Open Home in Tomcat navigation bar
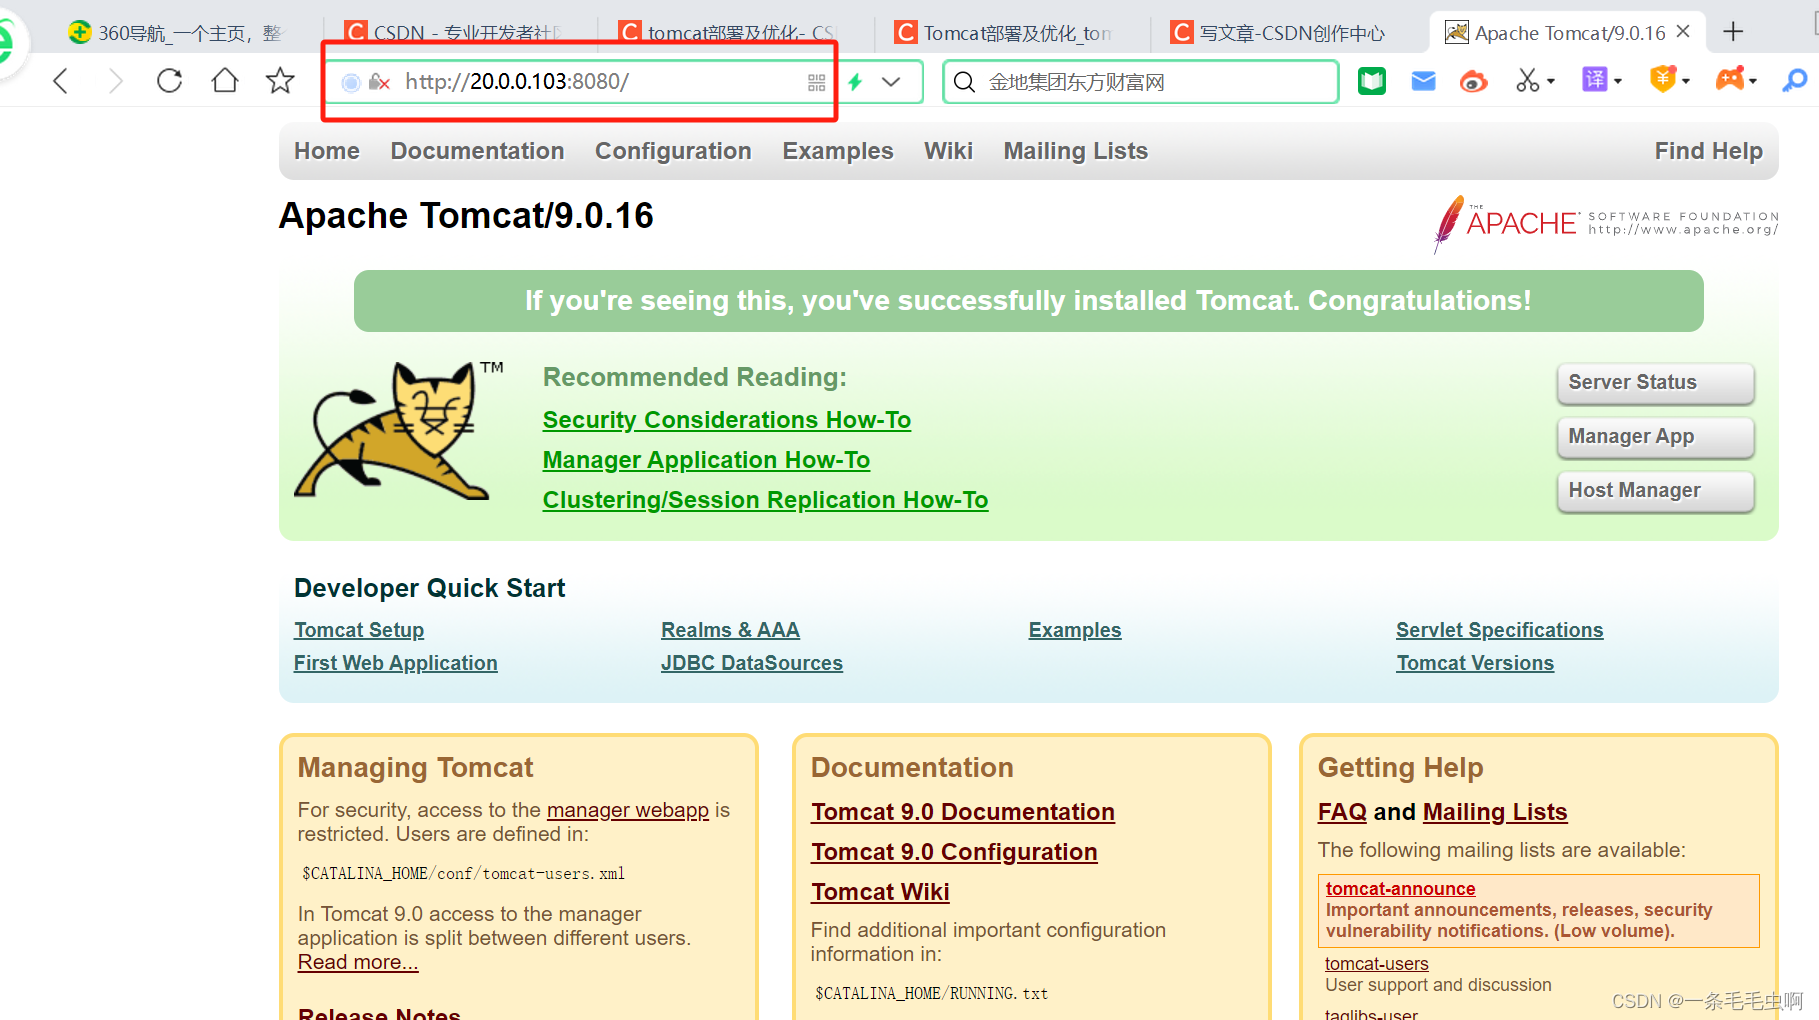 (x=327, y=151)
